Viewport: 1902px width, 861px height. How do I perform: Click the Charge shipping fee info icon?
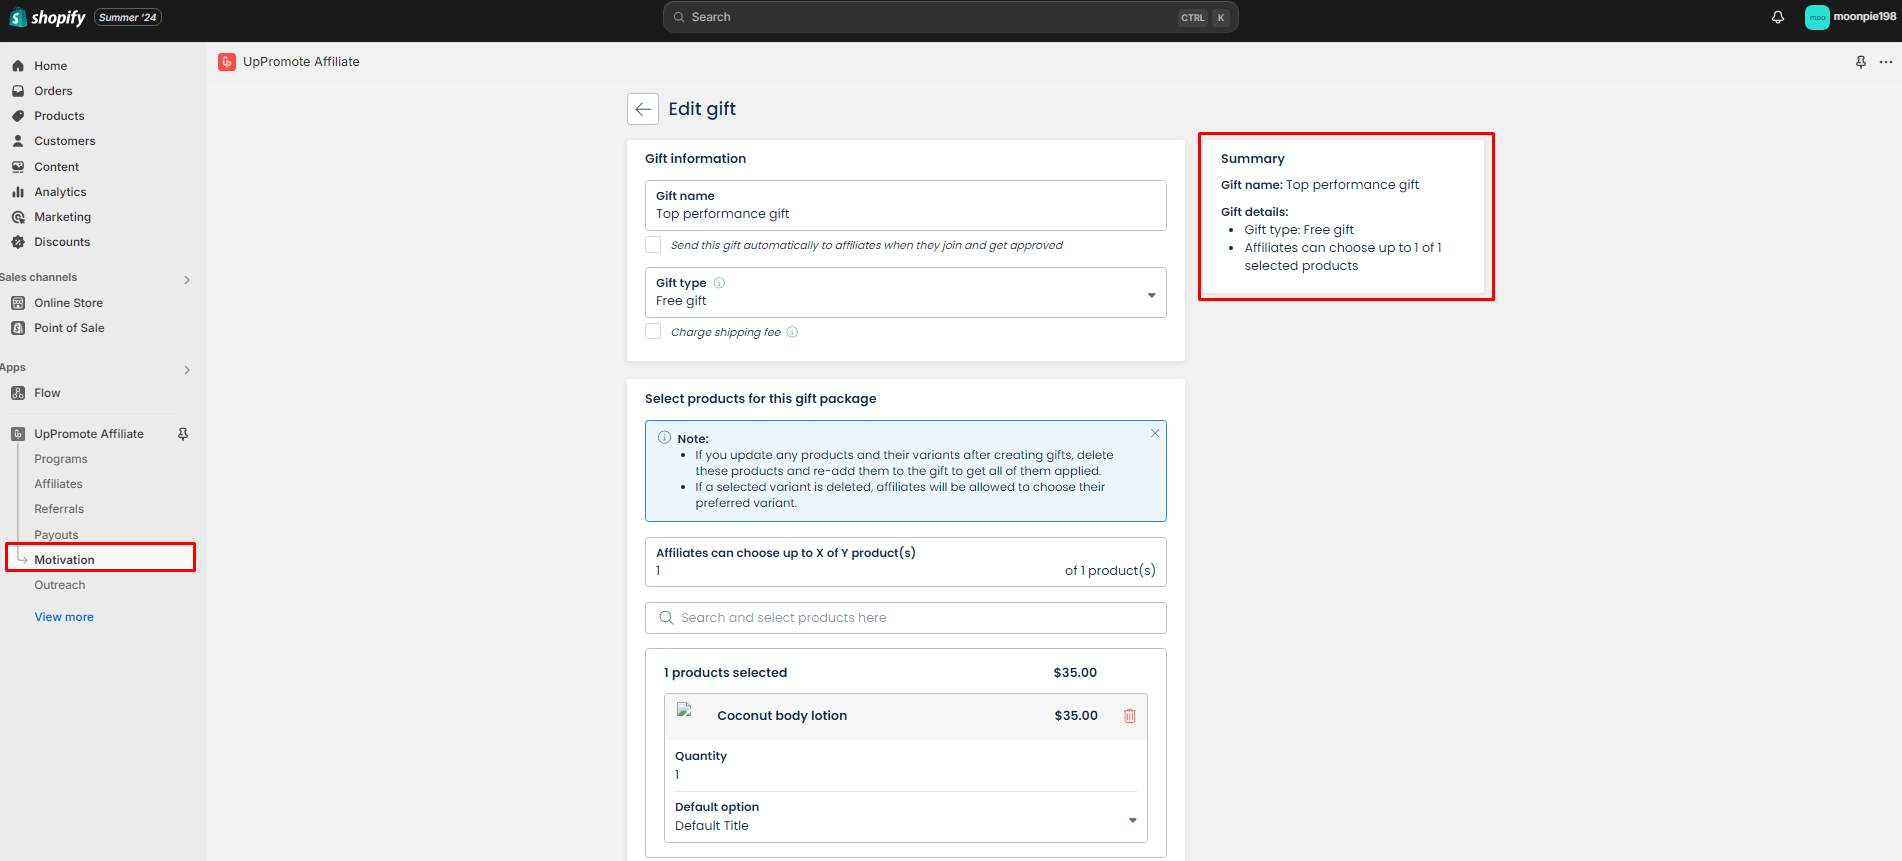792,332
